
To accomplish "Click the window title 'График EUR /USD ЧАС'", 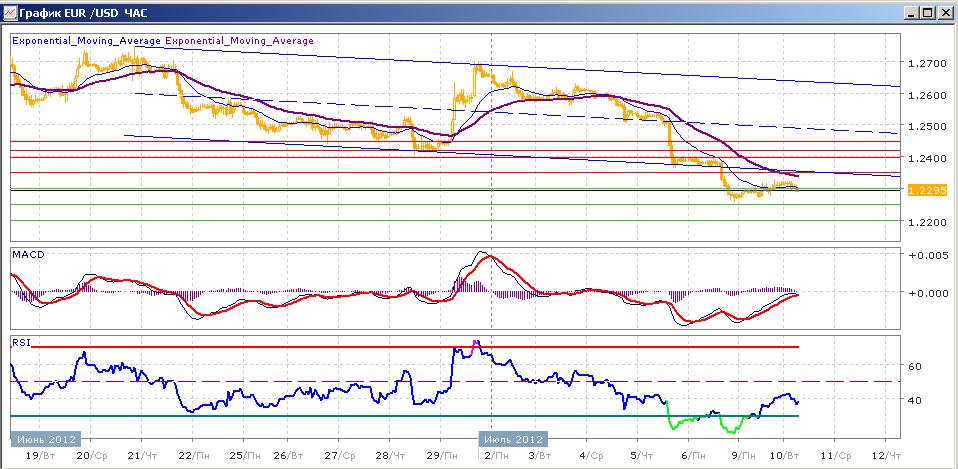I will (83, 12).
